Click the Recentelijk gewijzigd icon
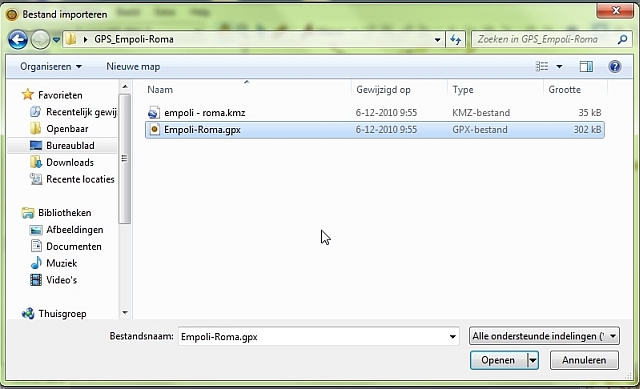 click(x=36, y=111)
